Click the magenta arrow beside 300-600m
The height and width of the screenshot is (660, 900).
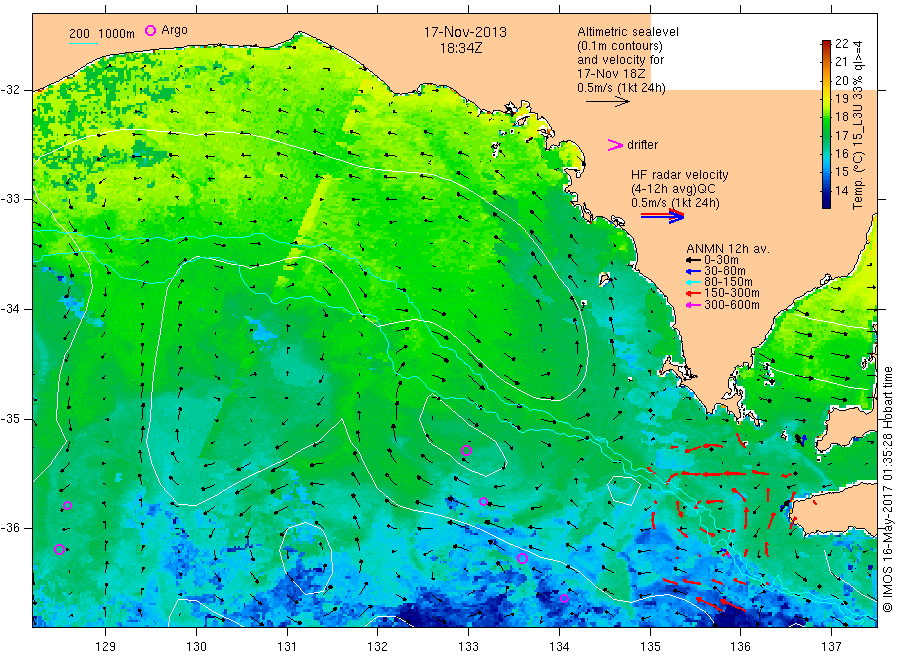(x=693, y=305)
